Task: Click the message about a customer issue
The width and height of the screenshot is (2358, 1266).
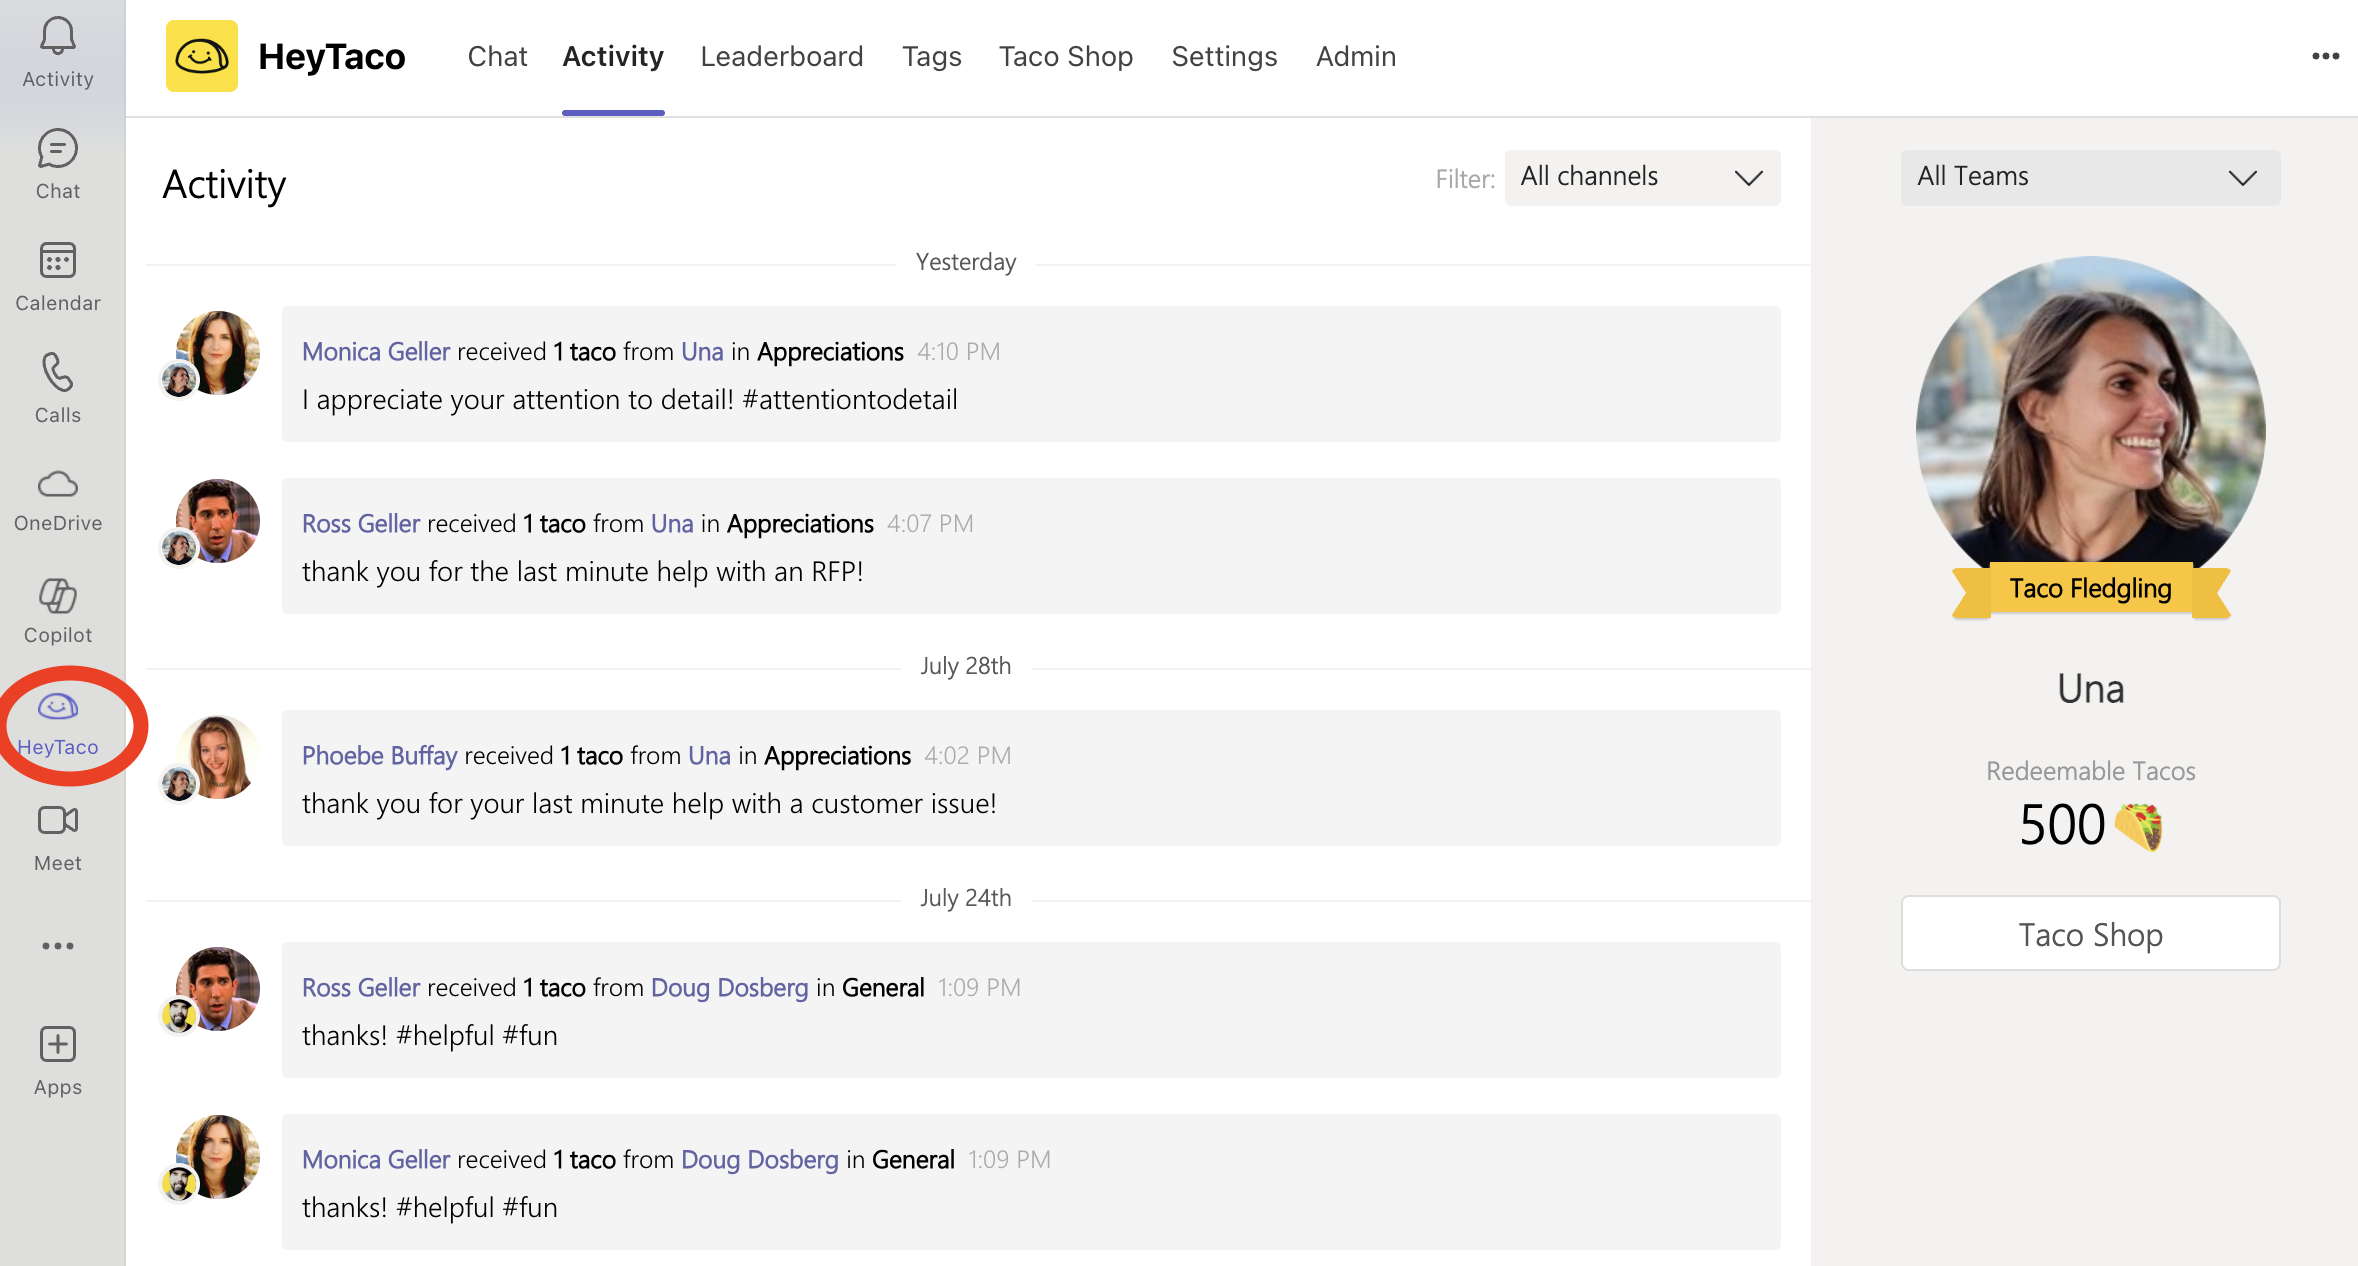Action: click(x=649, y=804)
